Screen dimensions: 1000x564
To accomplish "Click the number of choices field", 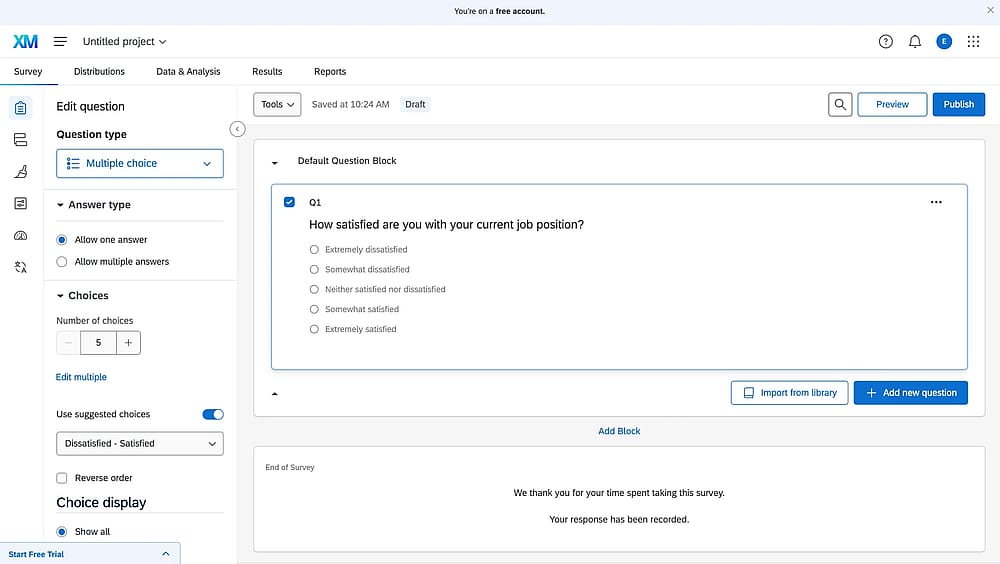I will pyautogui.click(x=98, y=343).
